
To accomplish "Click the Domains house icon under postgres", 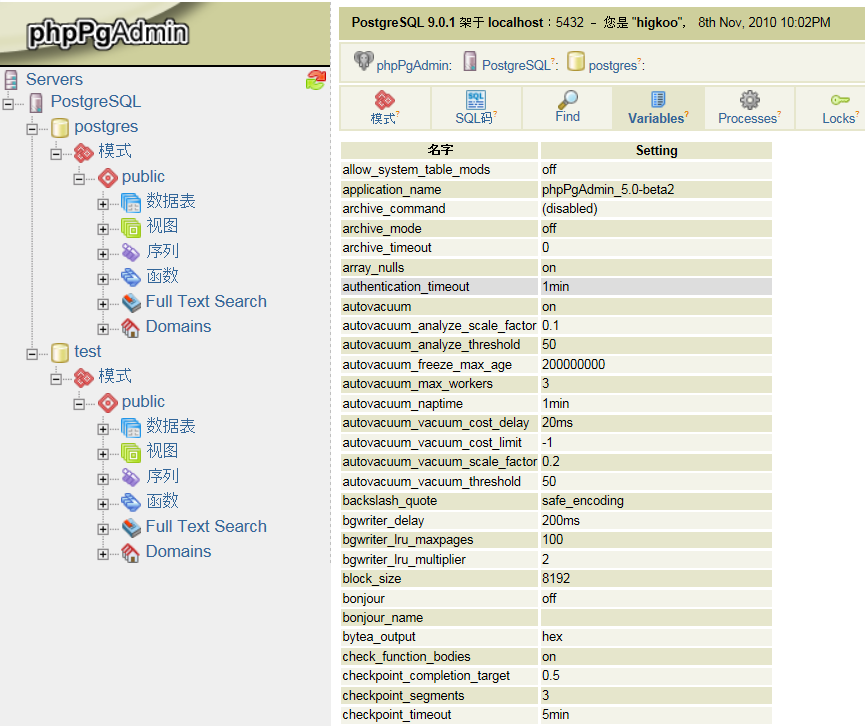I will coord(131,328).
